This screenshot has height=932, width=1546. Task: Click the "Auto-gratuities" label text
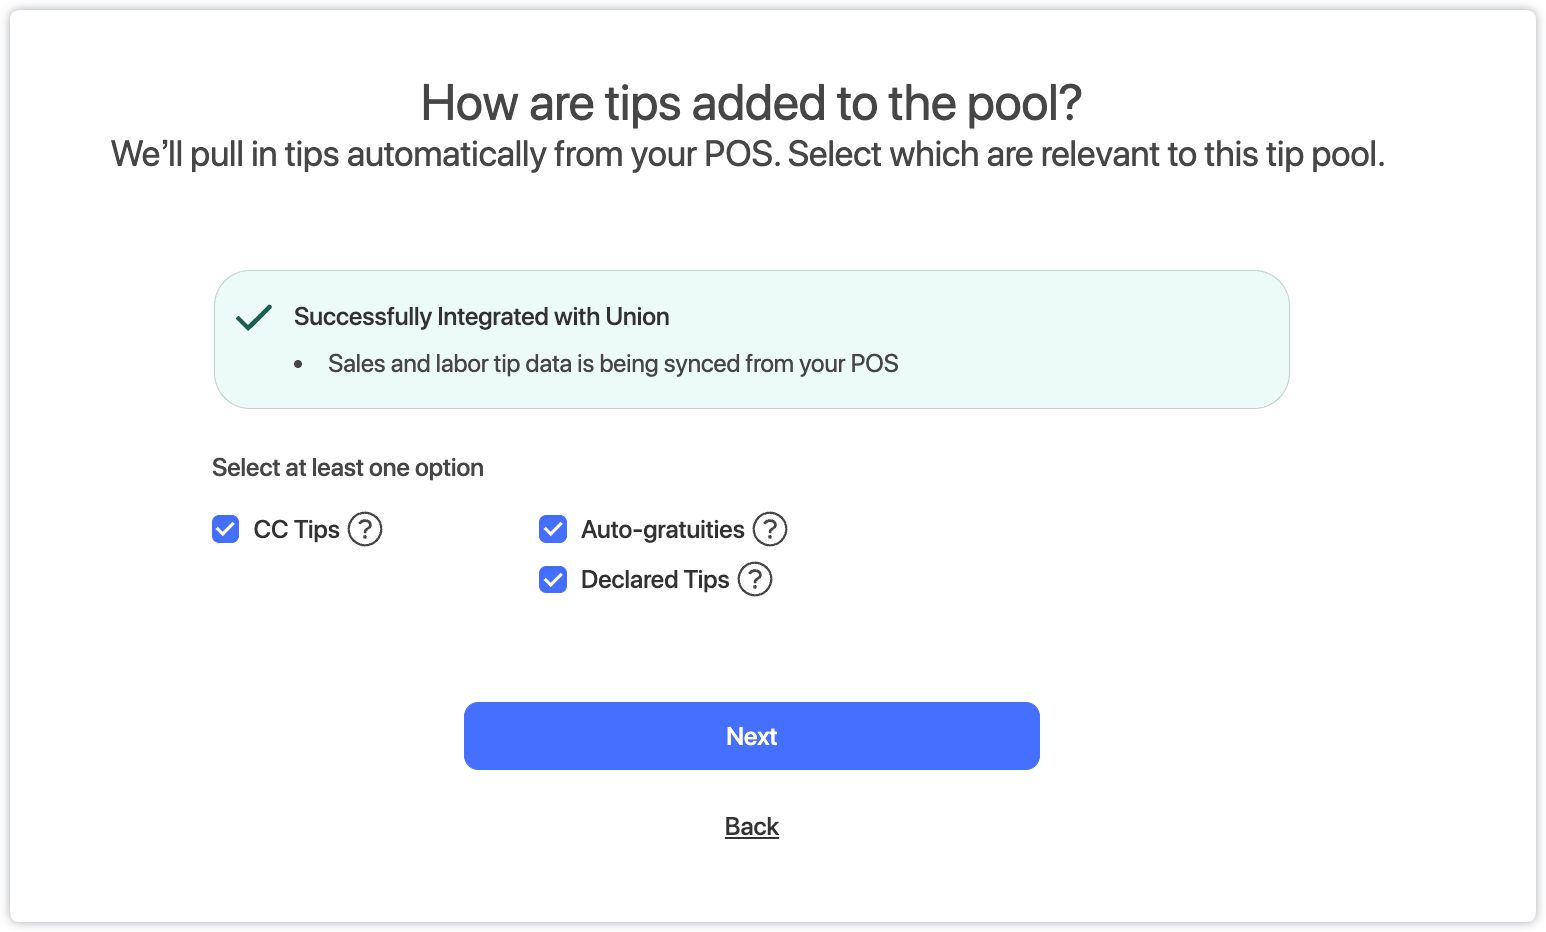point(663,530)
